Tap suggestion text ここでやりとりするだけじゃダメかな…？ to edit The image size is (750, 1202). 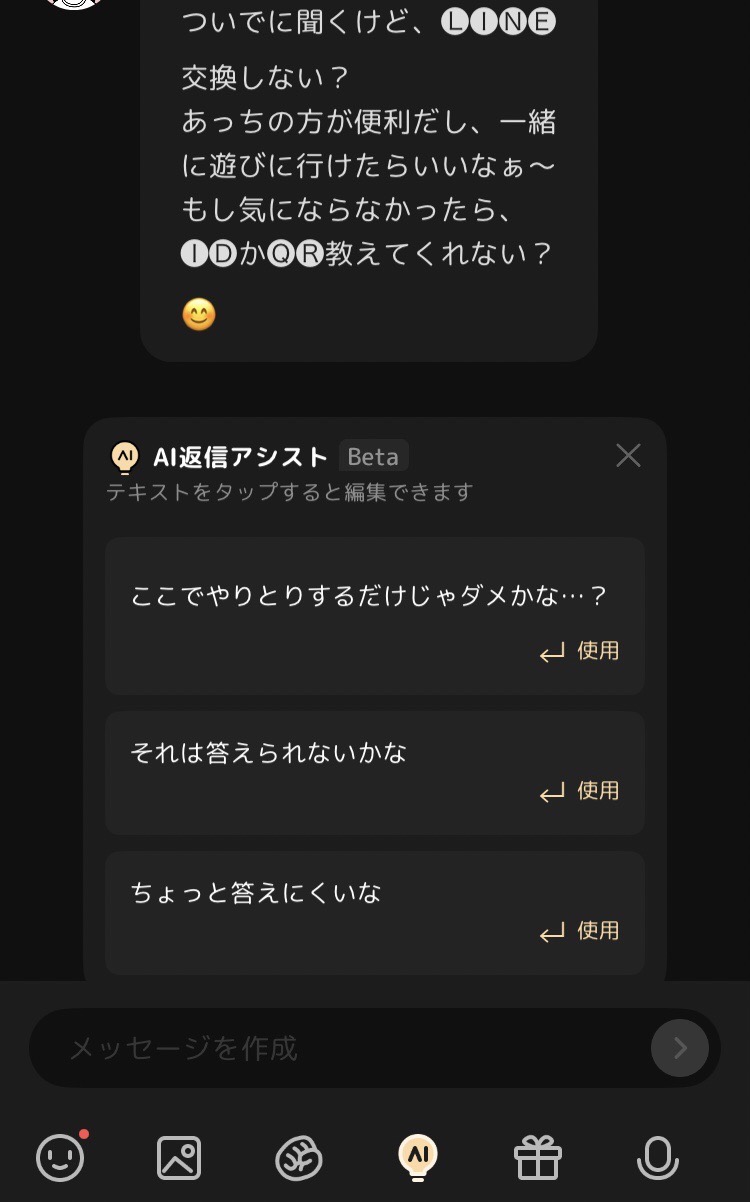tap(368, 597)
